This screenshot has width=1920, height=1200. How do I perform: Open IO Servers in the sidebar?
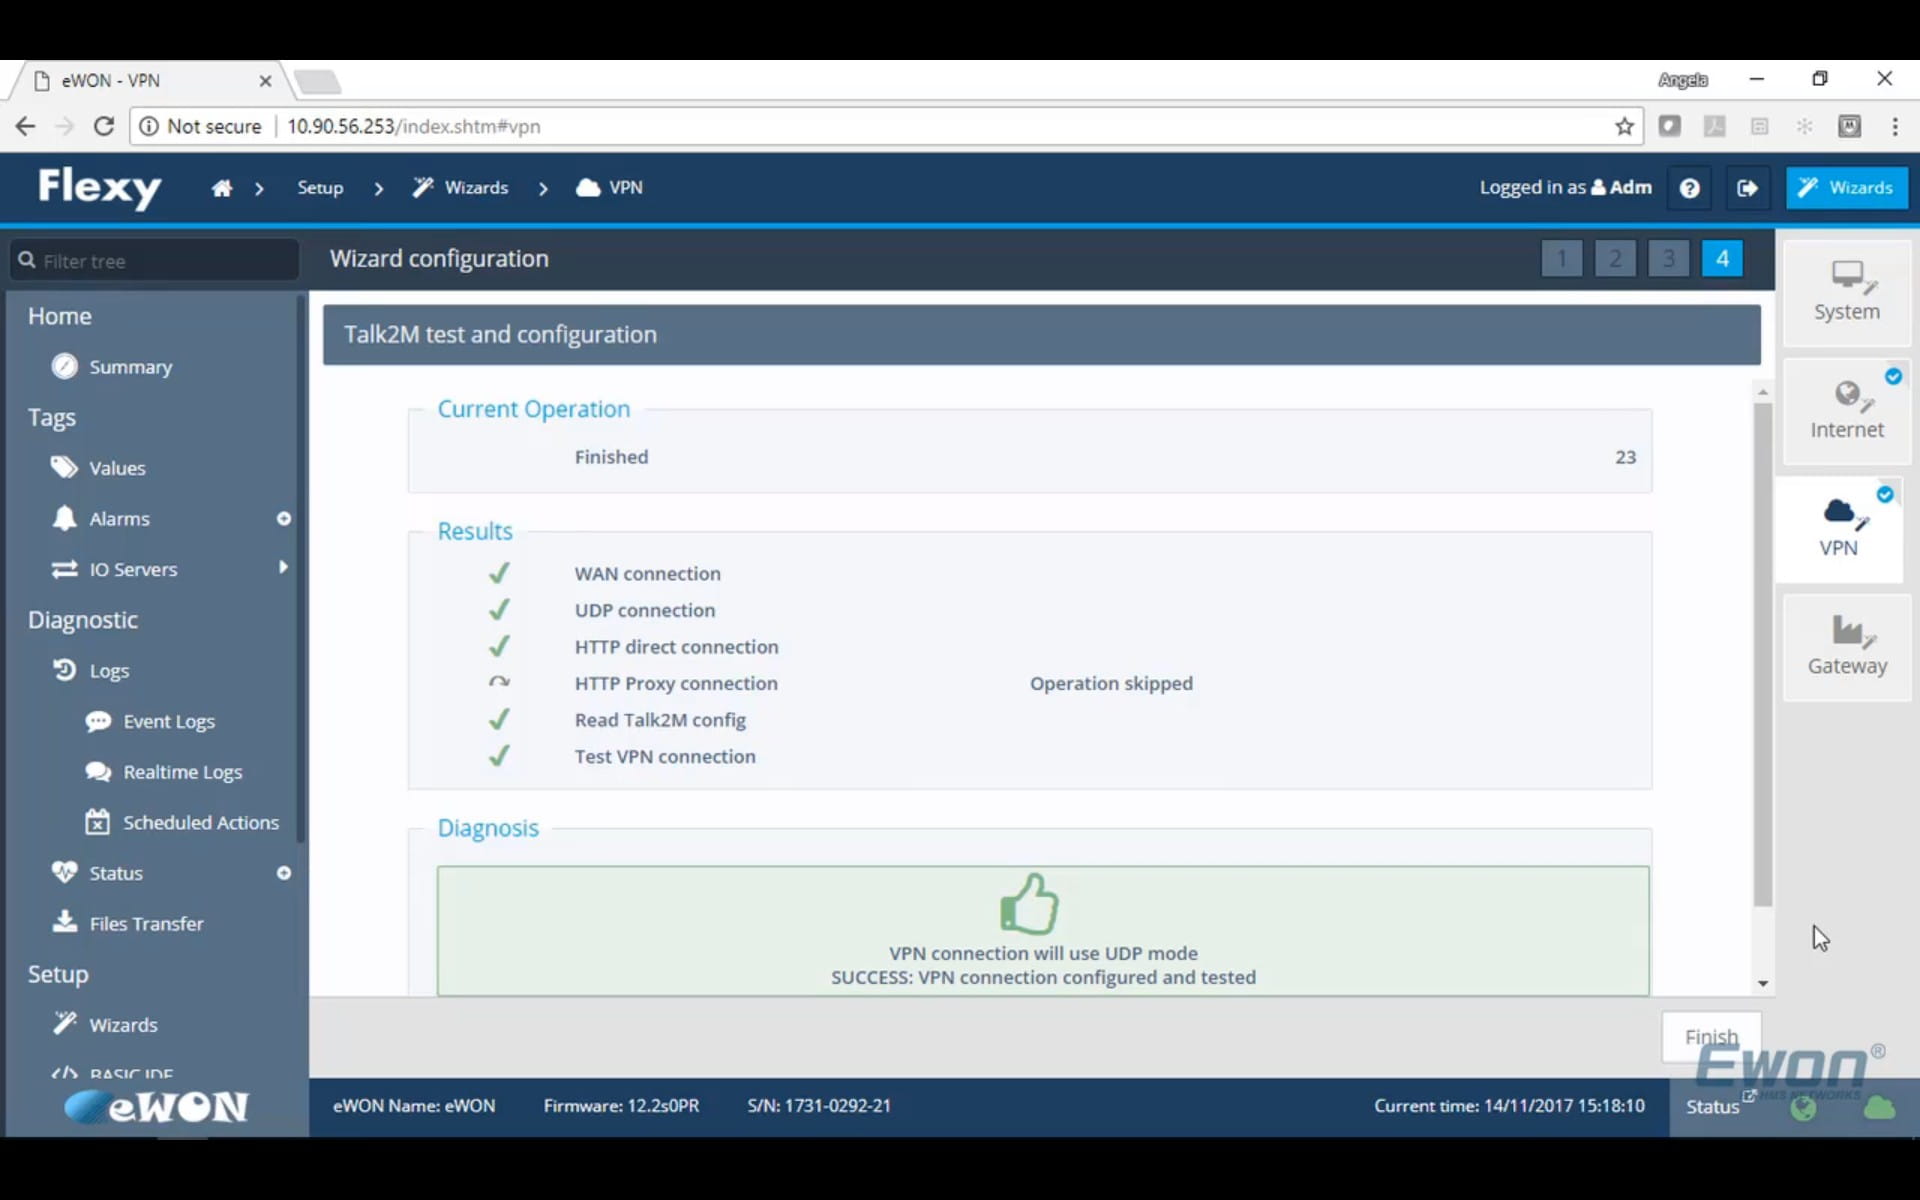(133, 569)
